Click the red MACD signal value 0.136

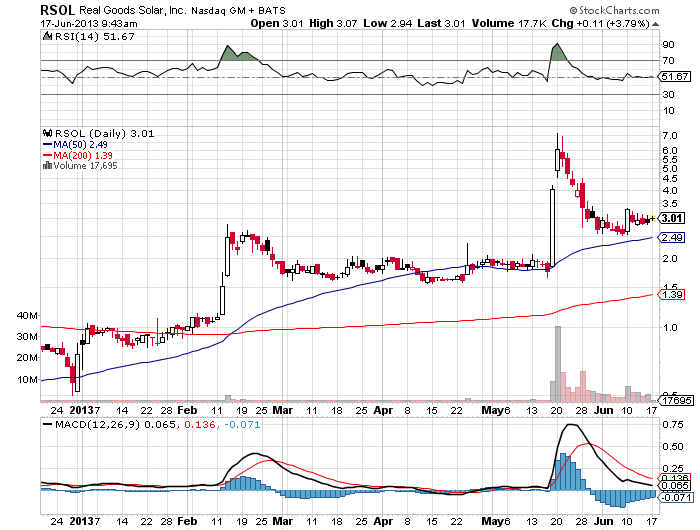(x=199, y=424)
